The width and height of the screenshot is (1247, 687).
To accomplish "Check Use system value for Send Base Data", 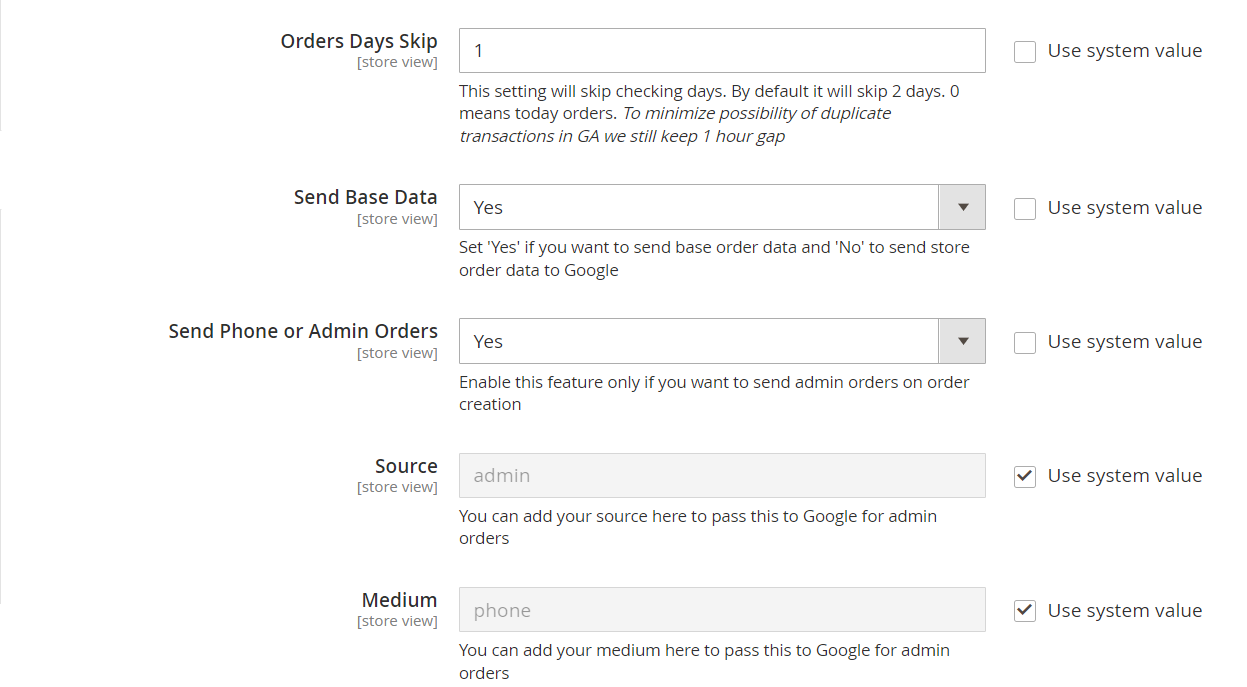I will click(1025, 209).
